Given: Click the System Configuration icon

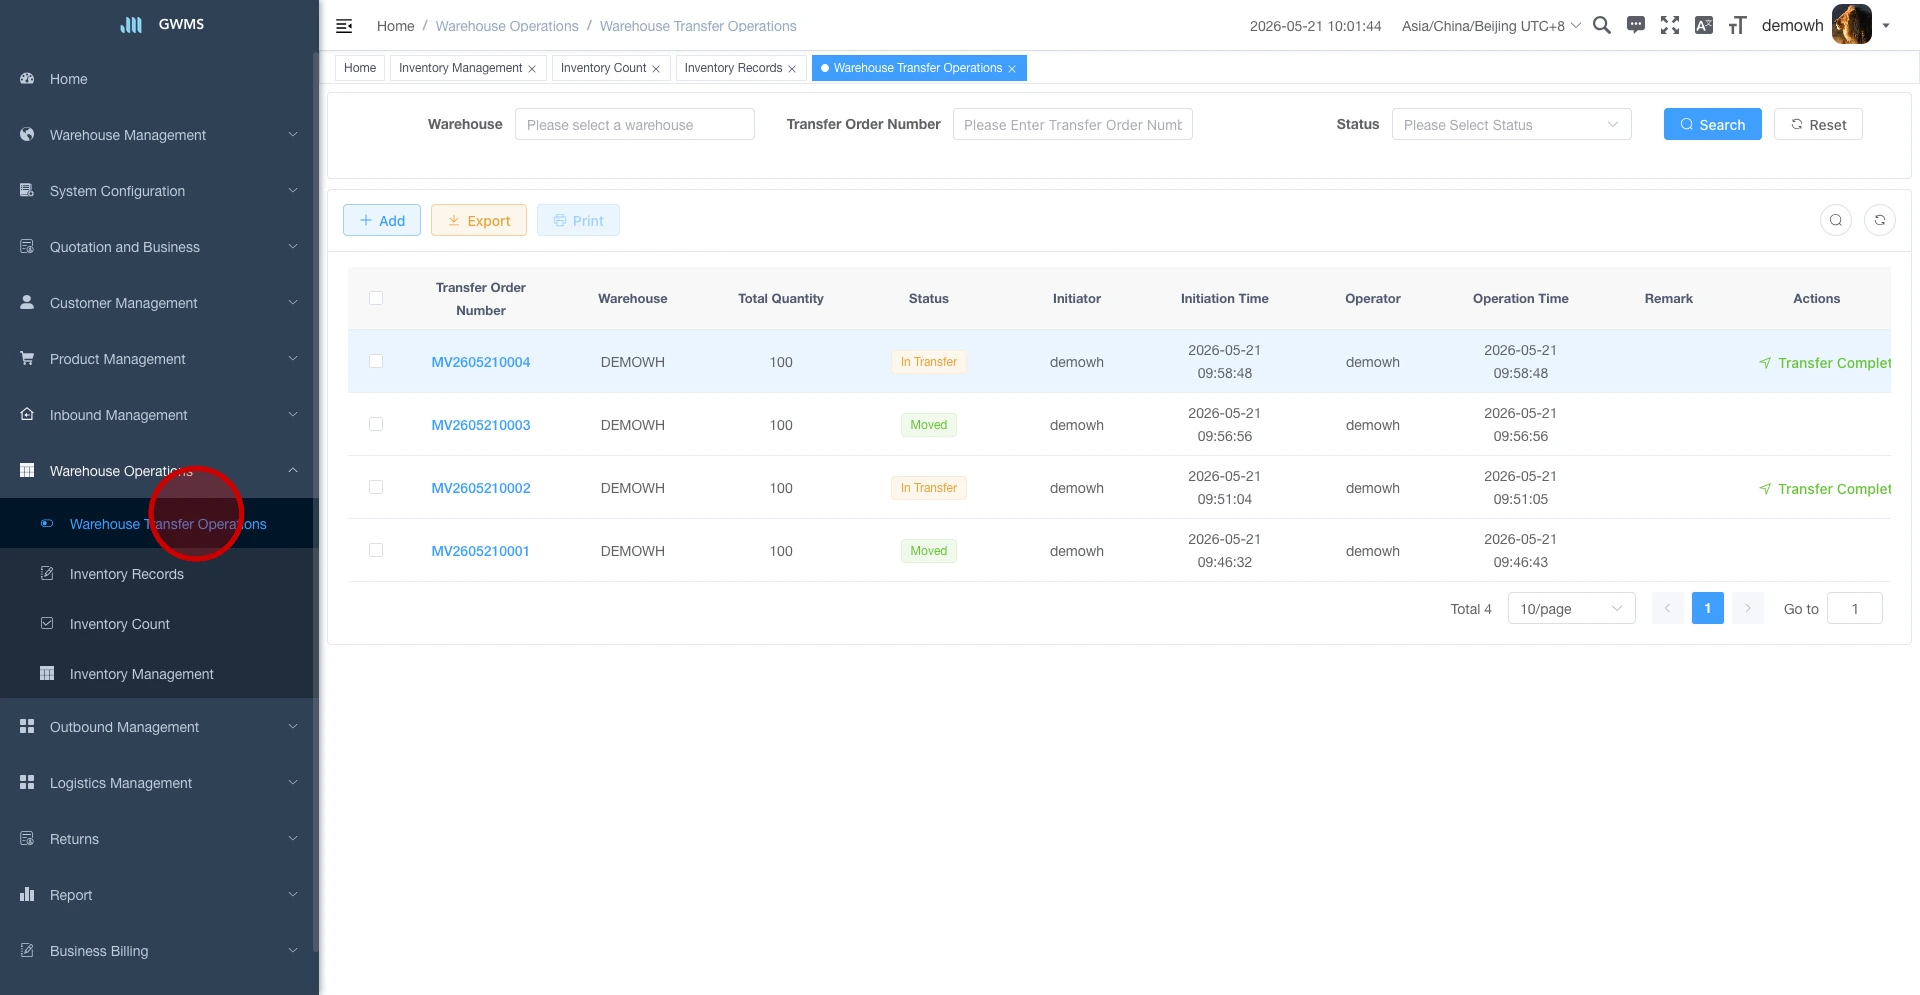Looking at the screenshot, I should 27,190.
